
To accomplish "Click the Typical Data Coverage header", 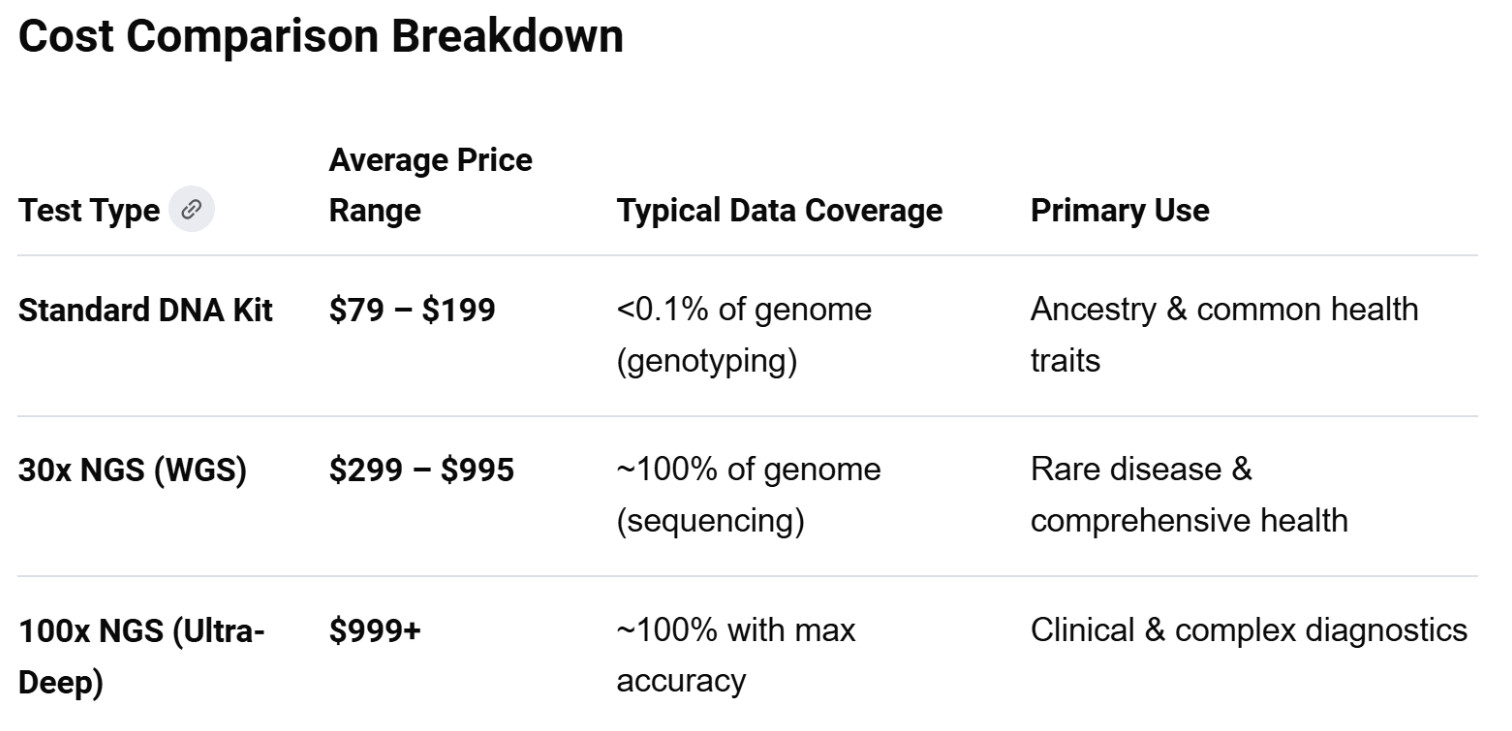I will (x=780, y=211).
